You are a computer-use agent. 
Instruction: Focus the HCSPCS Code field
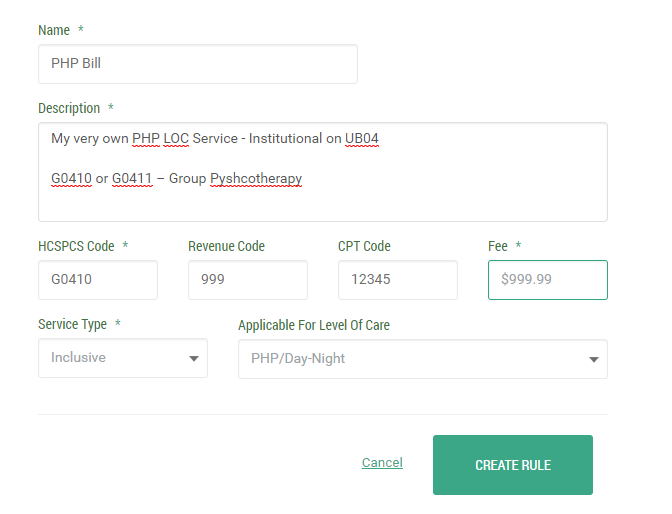pos(98,280)
